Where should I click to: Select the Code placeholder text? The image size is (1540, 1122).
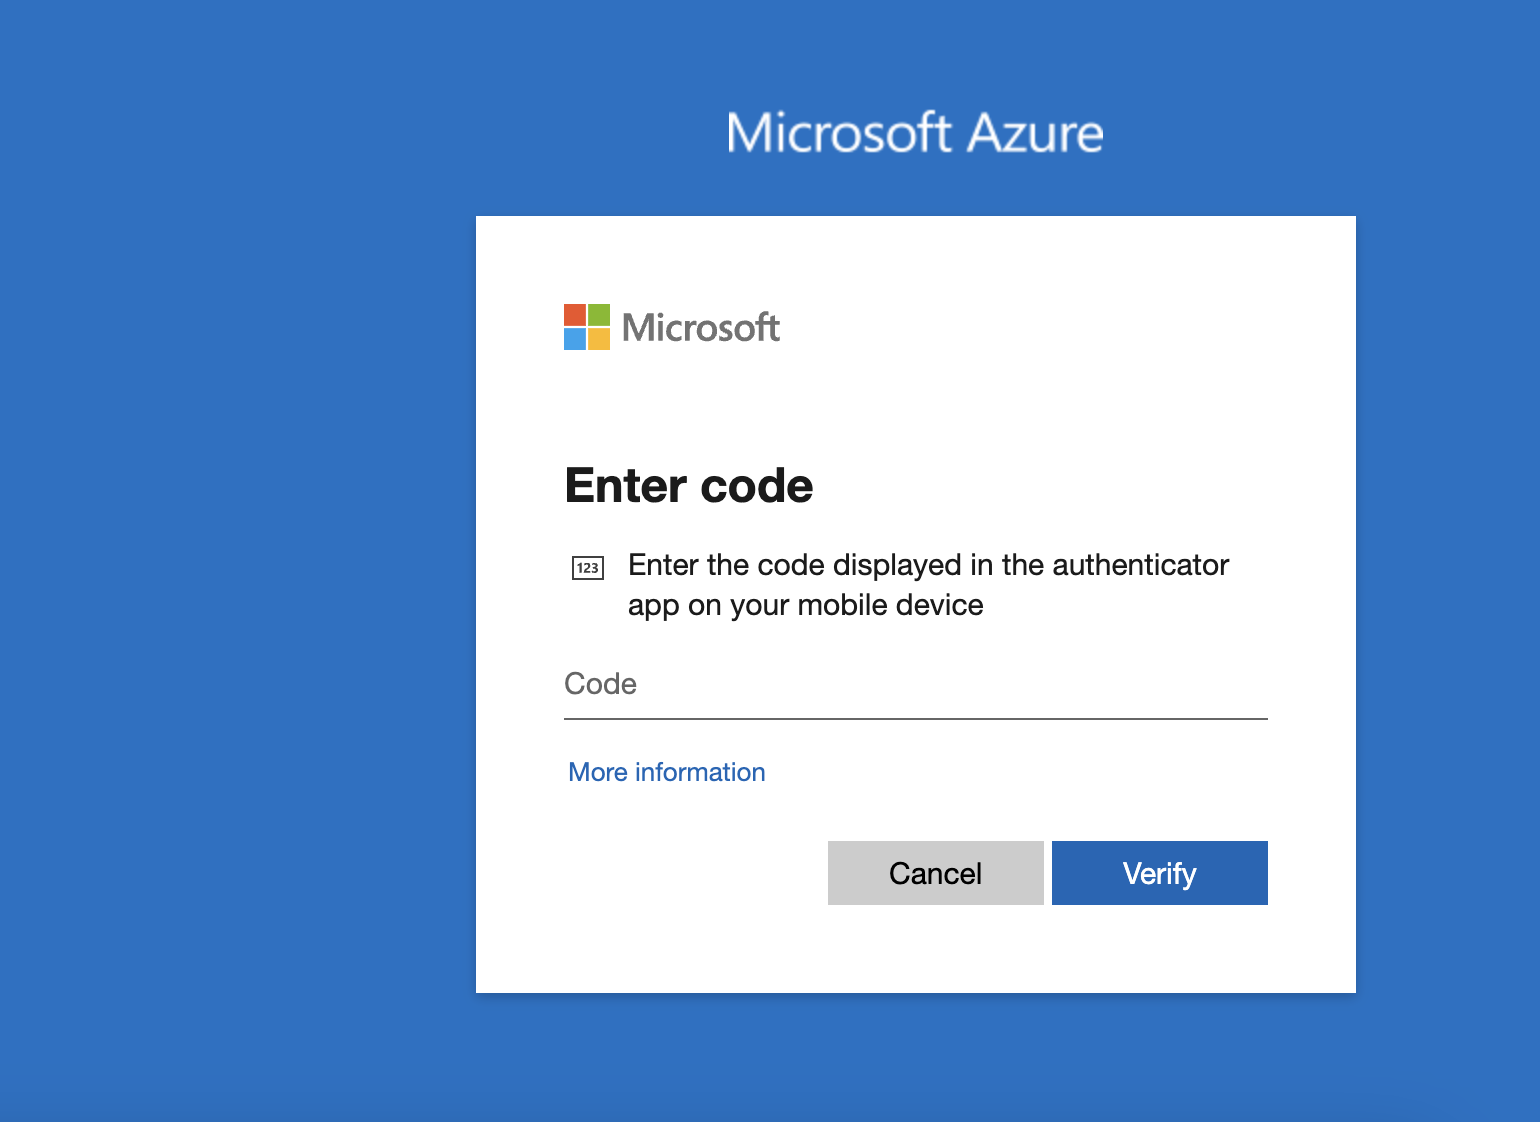[600, 684]
